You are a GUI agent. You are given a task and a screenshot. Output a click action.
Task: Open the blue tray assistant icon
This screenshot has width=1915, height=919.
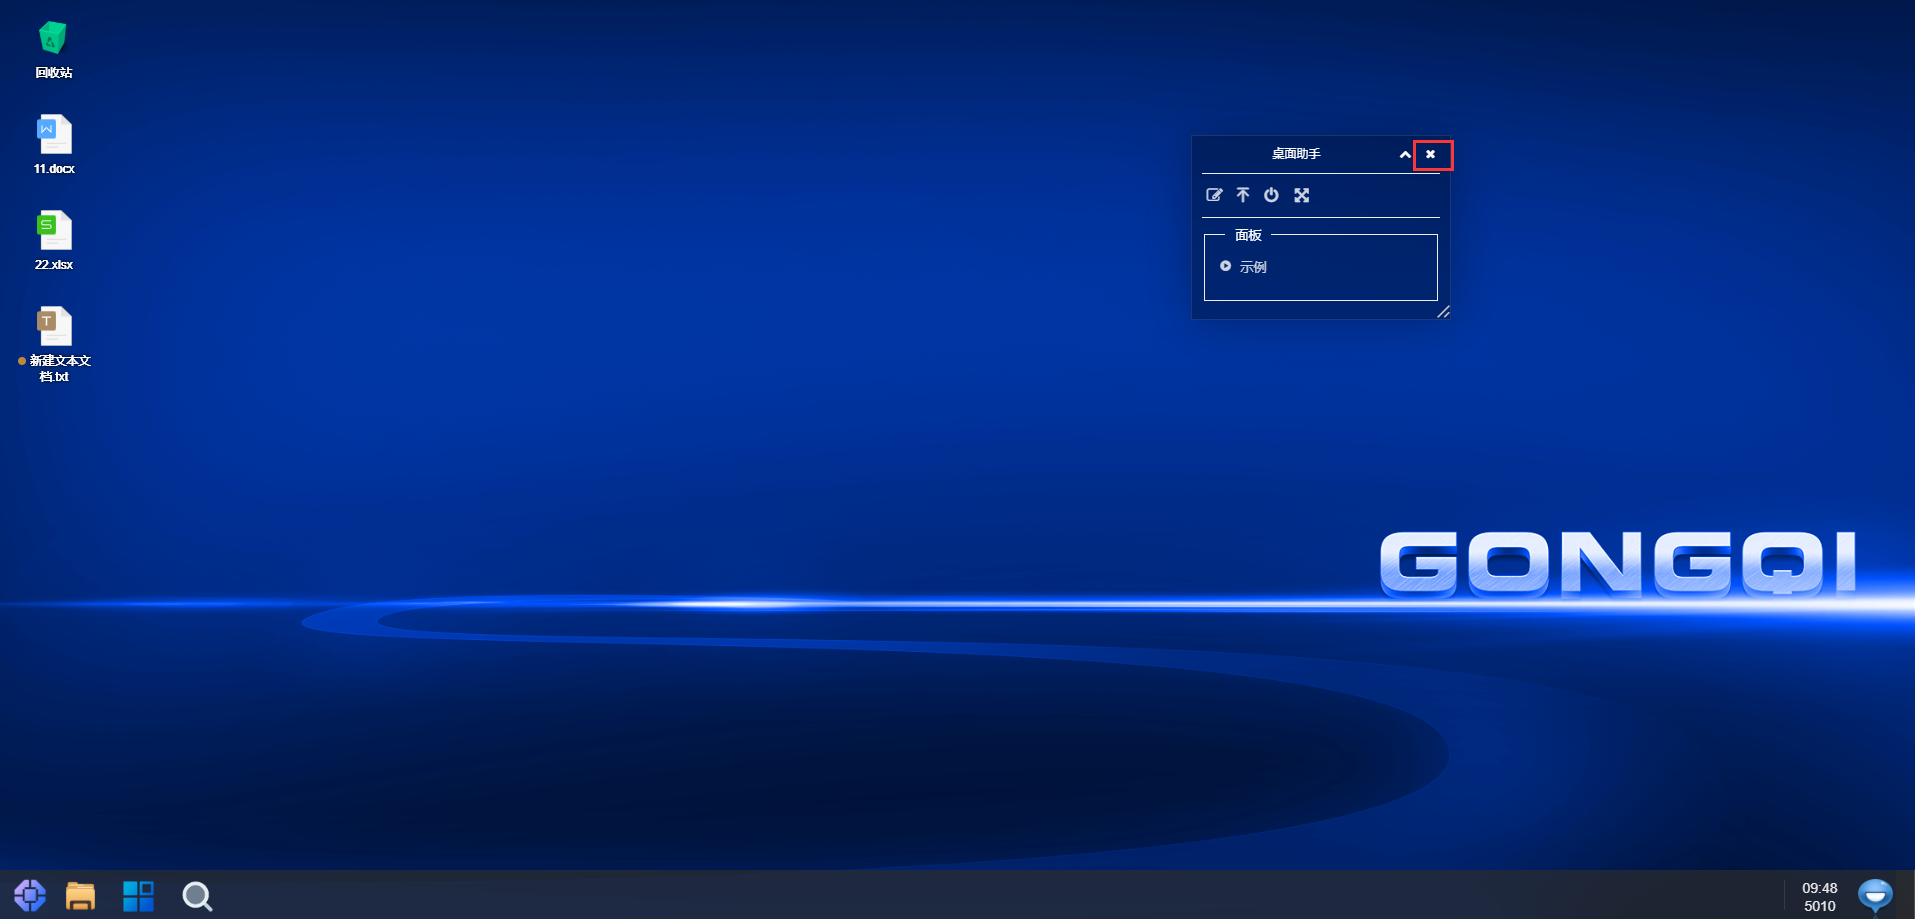1875,895
